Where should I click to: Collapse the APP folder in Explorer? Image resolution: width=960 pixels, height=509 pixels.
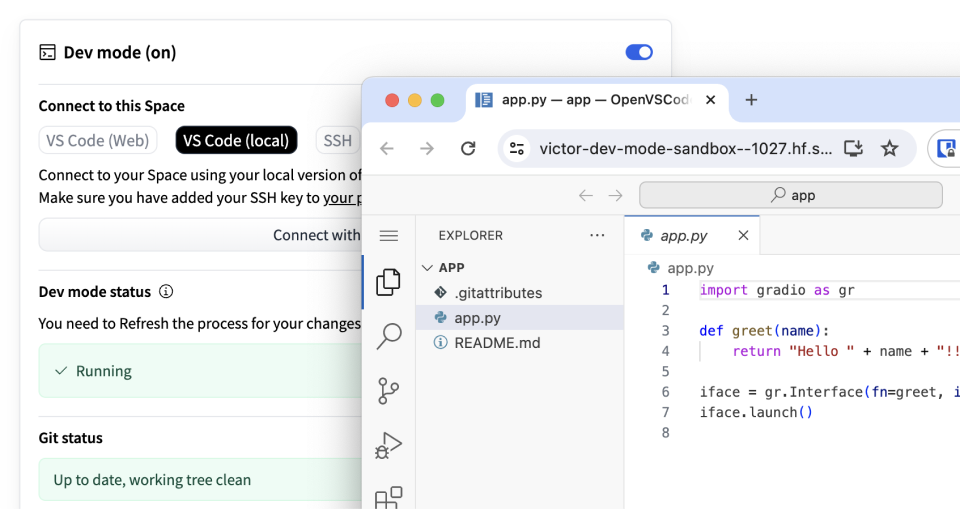(428, 268)
